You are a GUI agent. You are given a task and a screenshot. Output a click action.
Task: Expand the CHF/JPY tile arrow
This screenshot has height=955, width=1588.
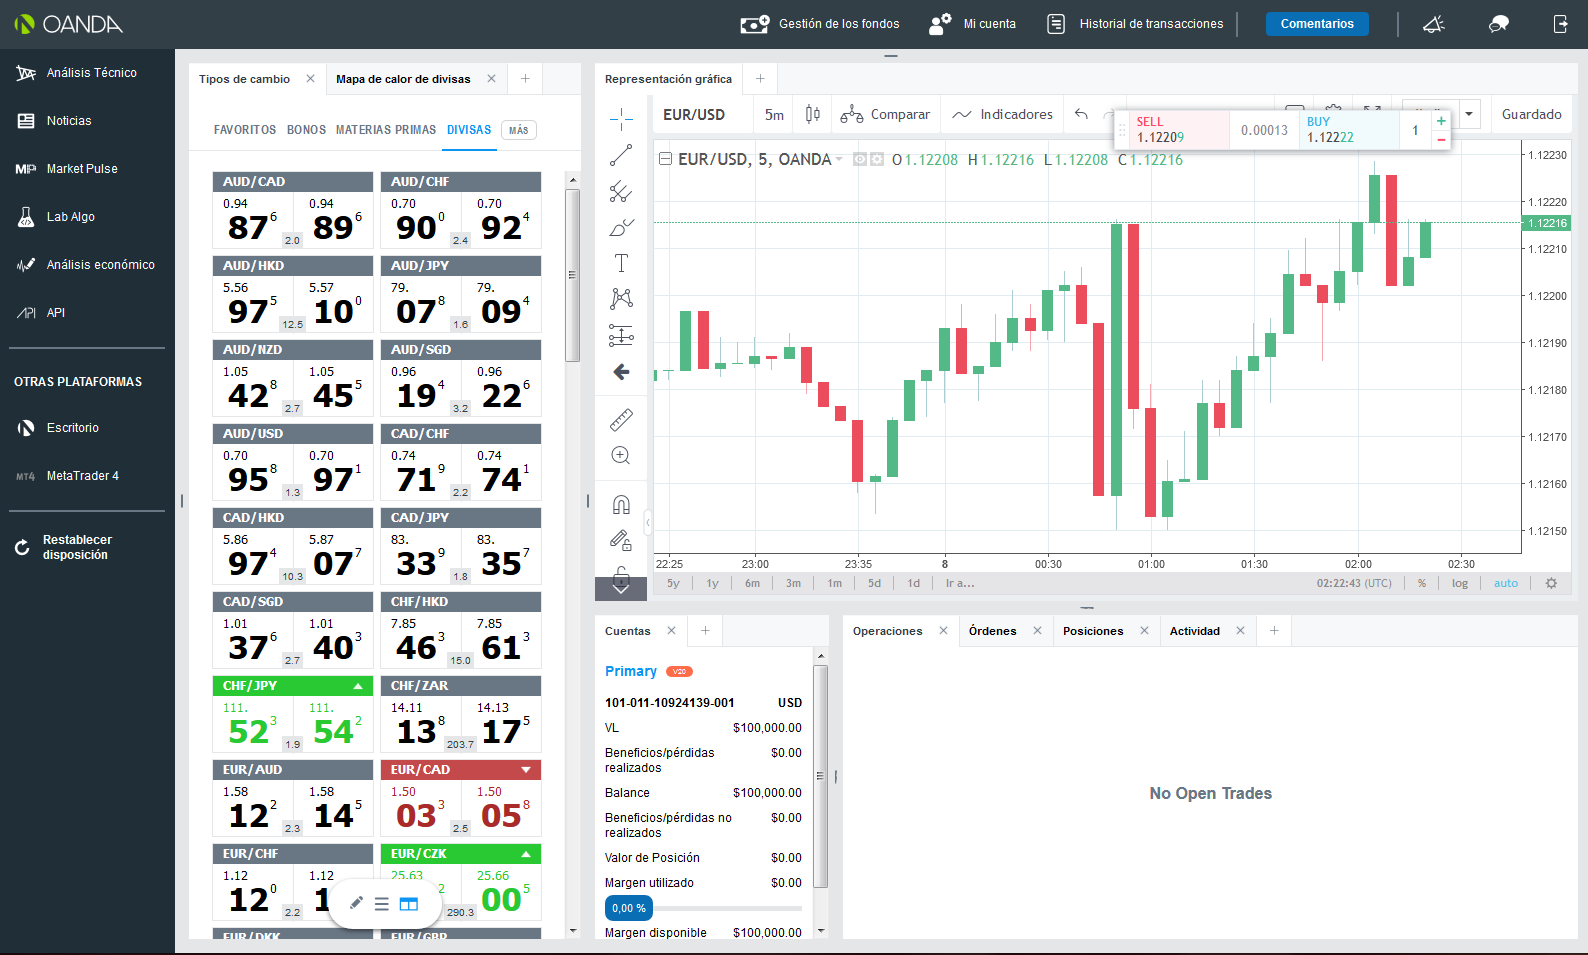coord(358,686)
